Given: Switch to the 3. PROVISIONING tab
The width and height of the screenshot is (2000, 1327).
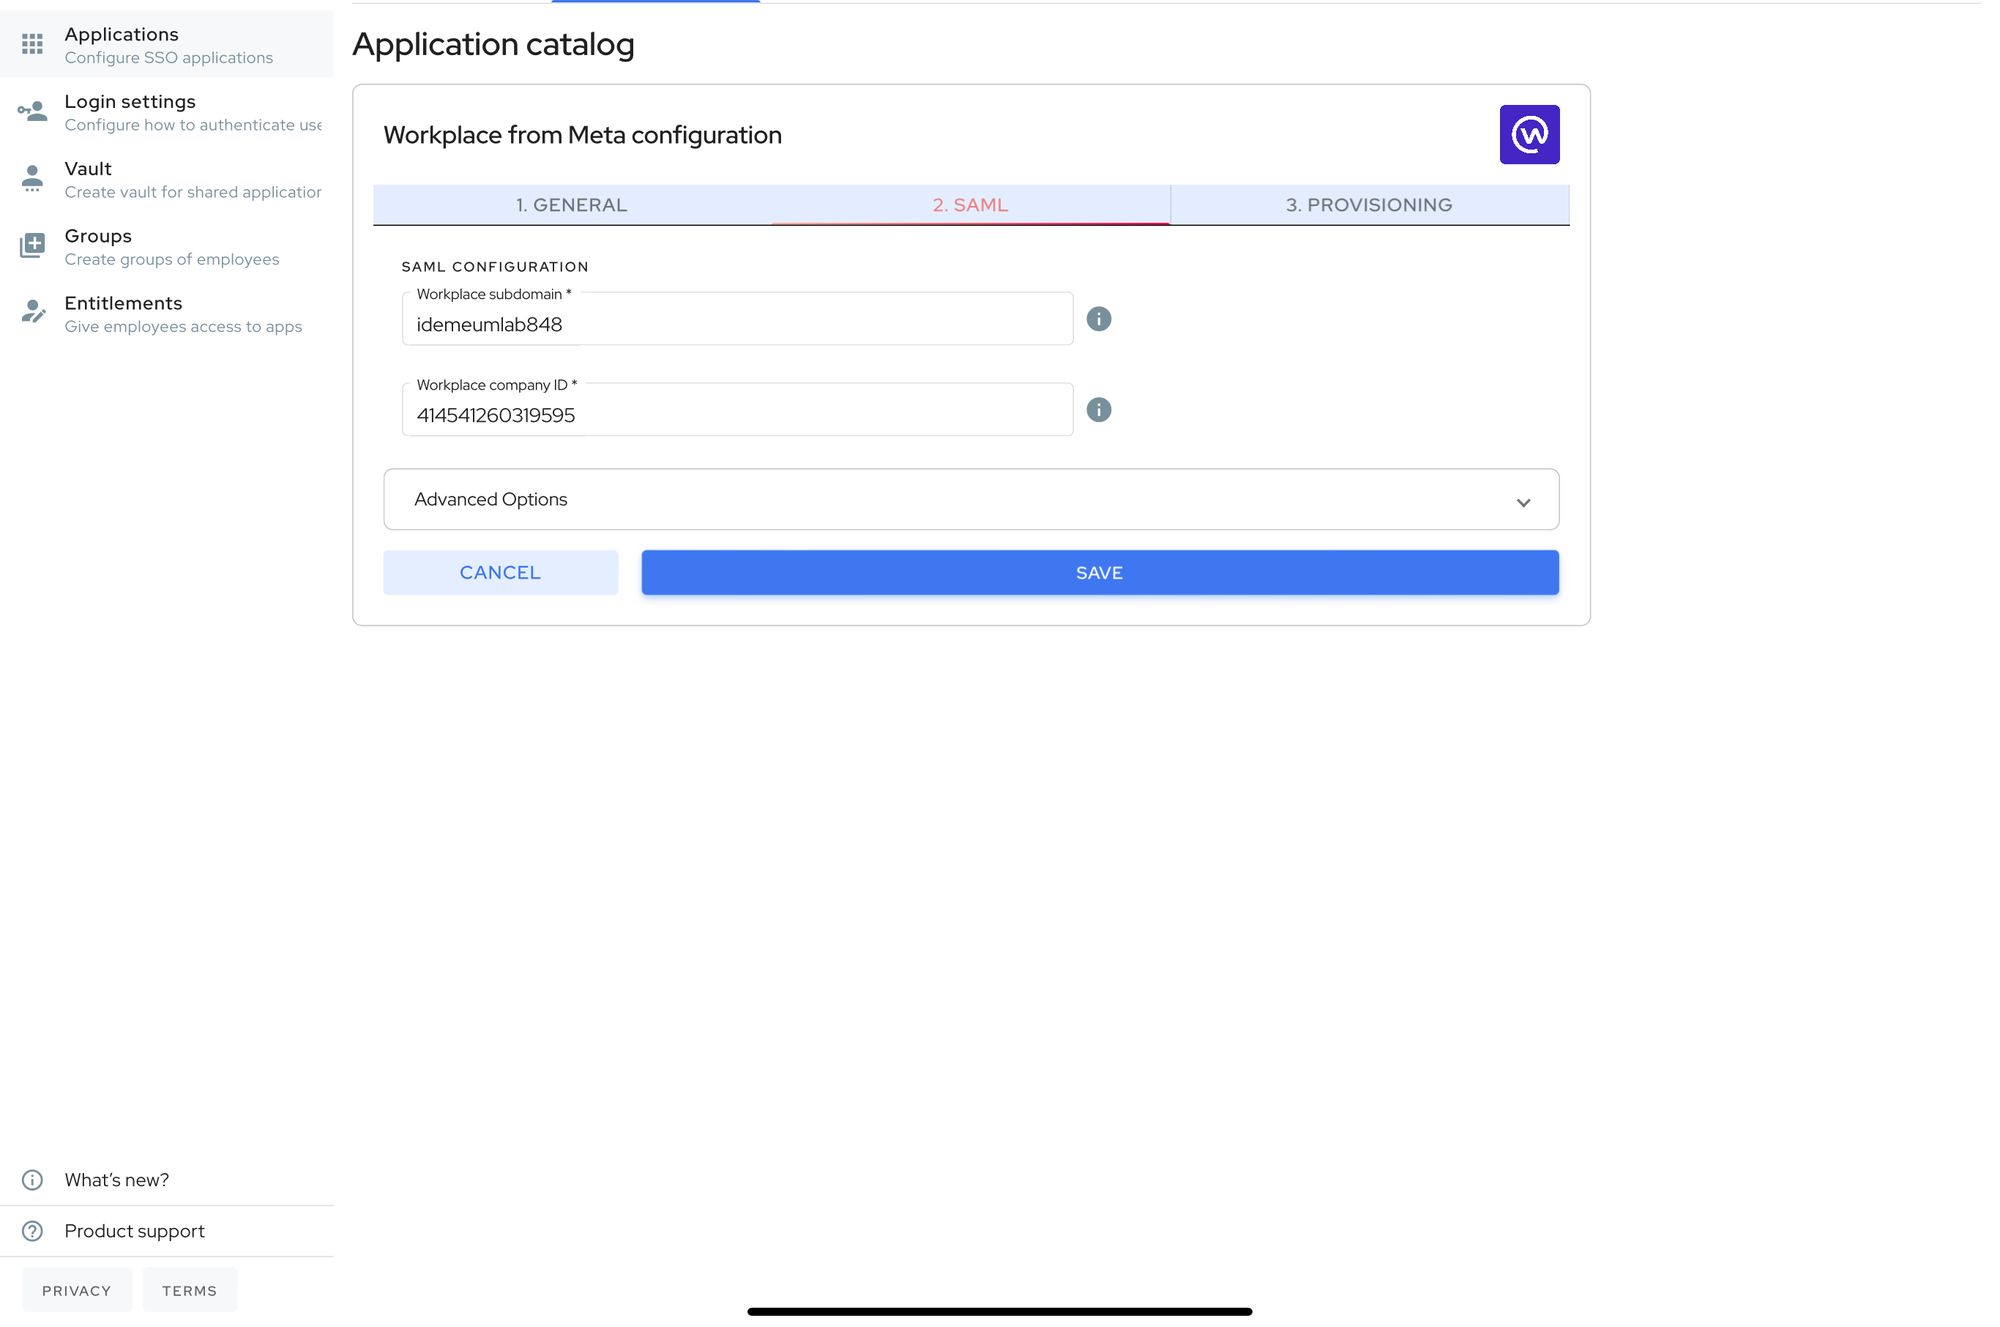Looking at the screenshot, I should pyautogui.click(x=1369, y=205).
